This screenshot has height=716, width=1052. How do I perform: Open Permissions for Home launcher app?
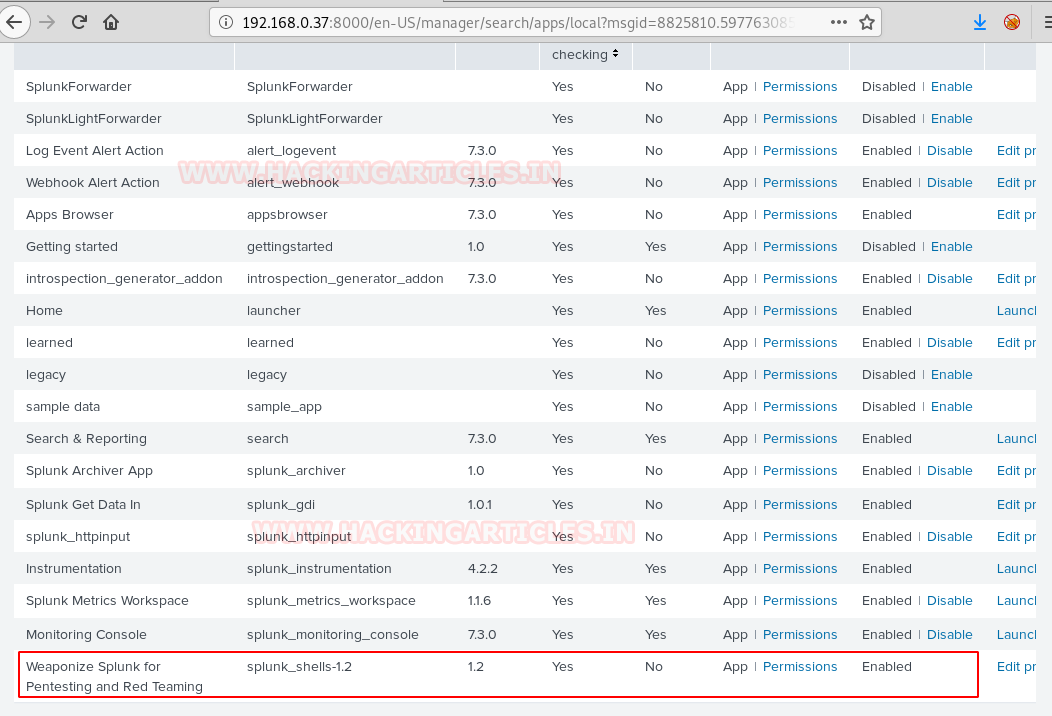click(x=800, y=311)
